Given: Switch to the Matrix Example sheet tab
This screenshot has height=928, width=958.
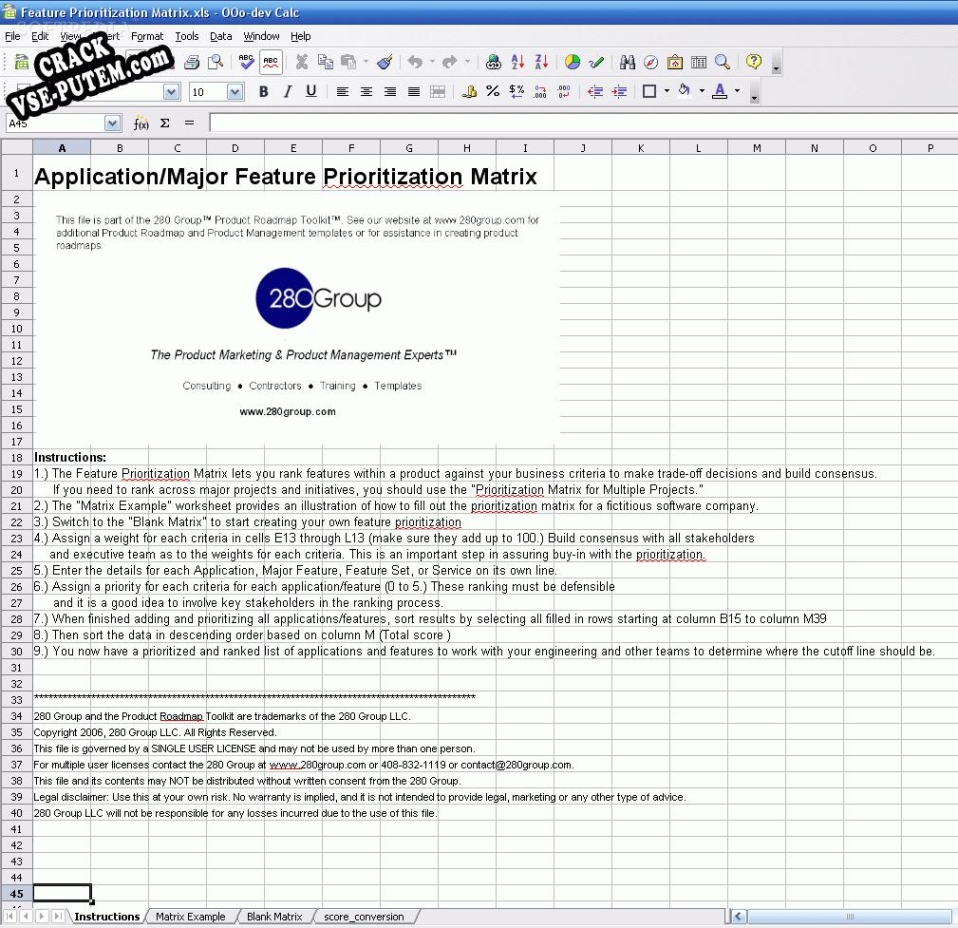Looking at the screenshot, I should pyautogui.click(x=190, y=916).
